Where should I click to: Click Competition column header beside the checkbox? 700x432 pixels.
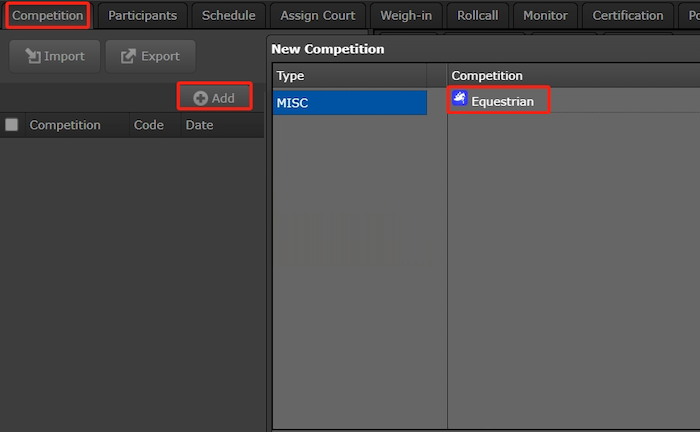(x=65, y=125)
